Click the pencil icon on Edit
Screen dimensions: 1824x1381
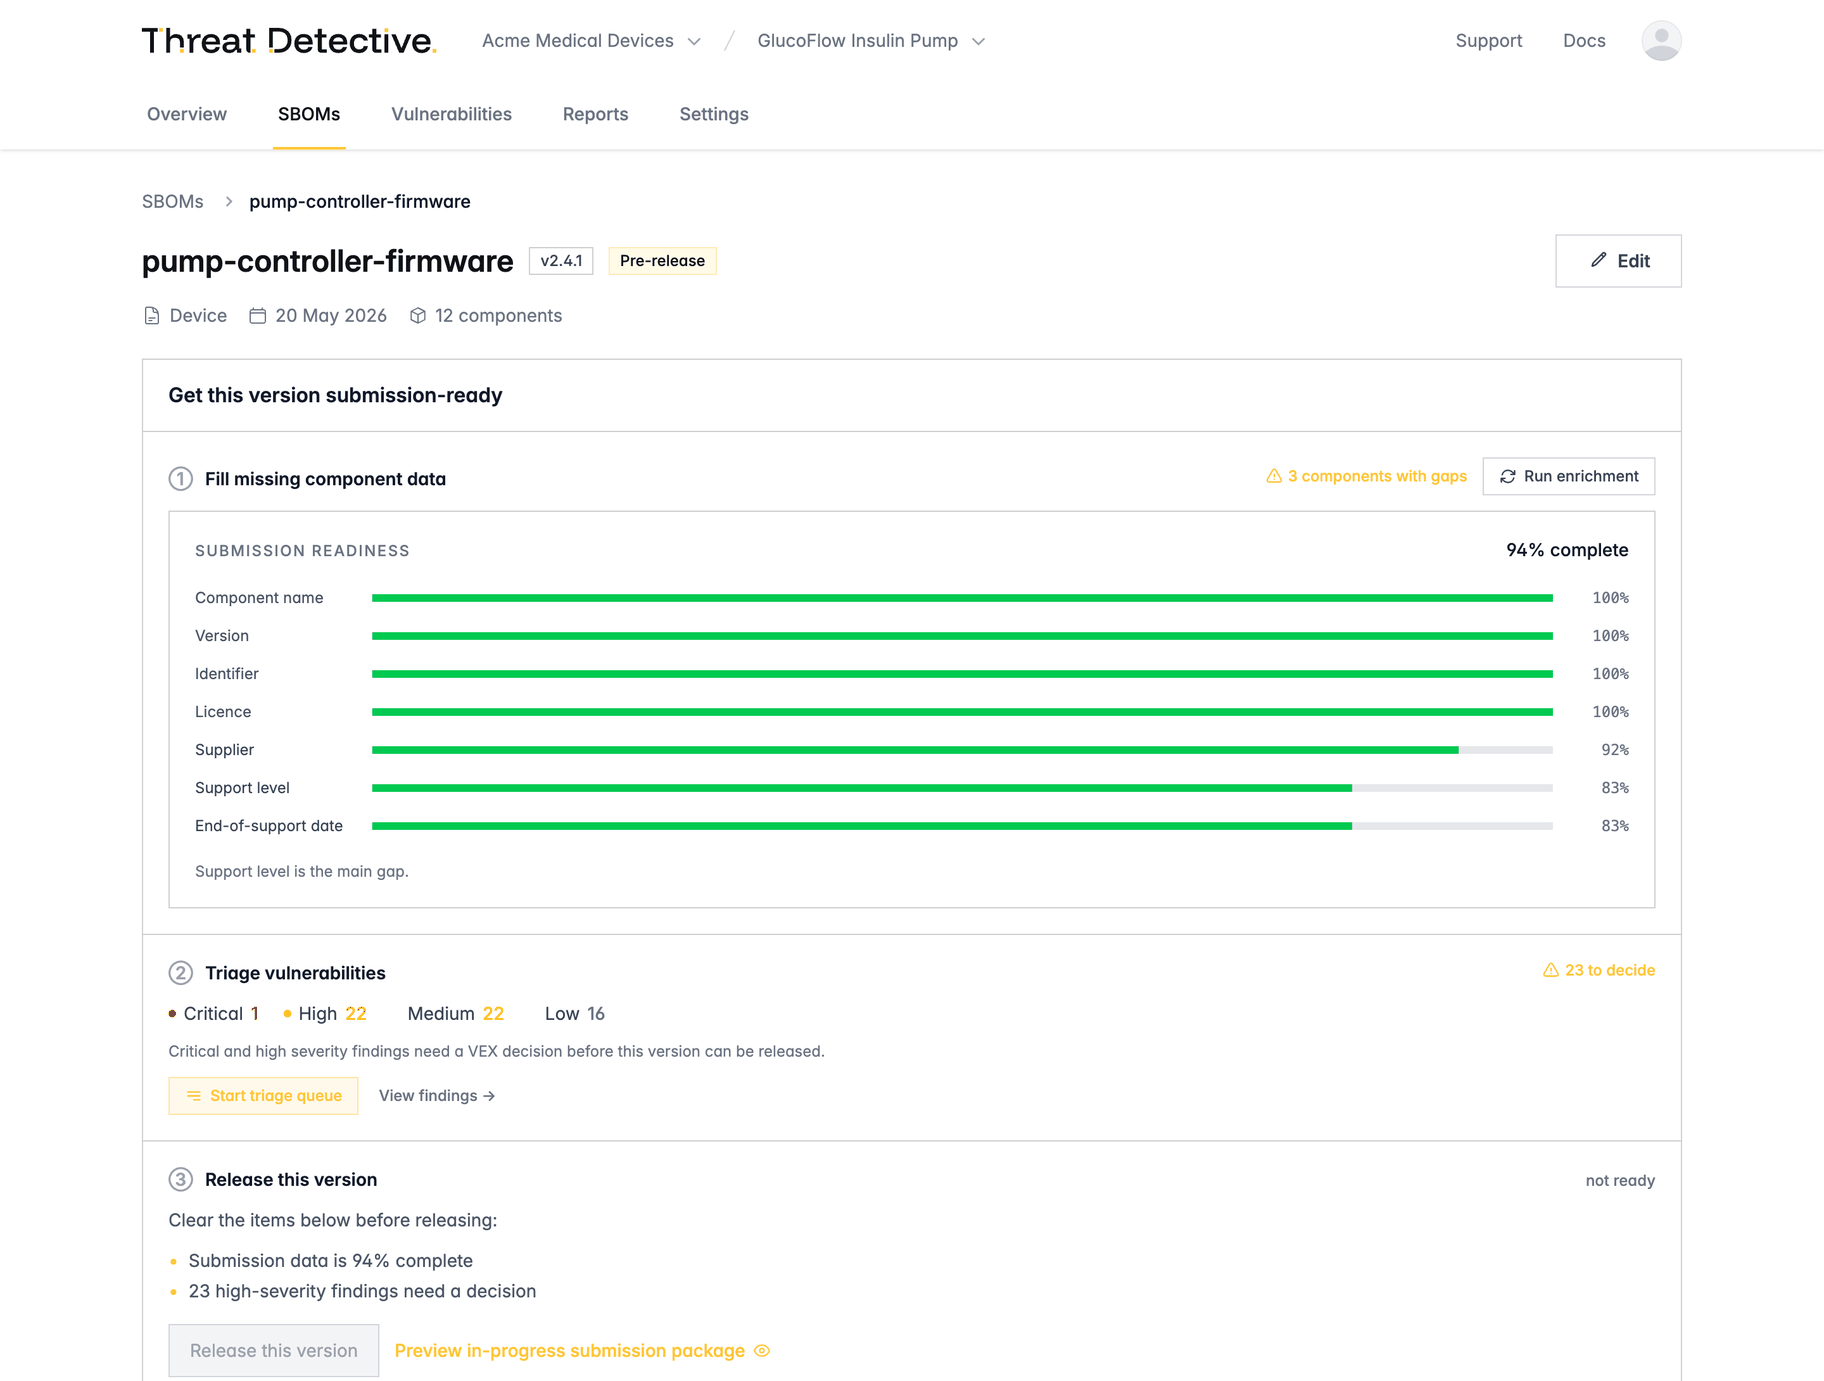point(1599,260)
